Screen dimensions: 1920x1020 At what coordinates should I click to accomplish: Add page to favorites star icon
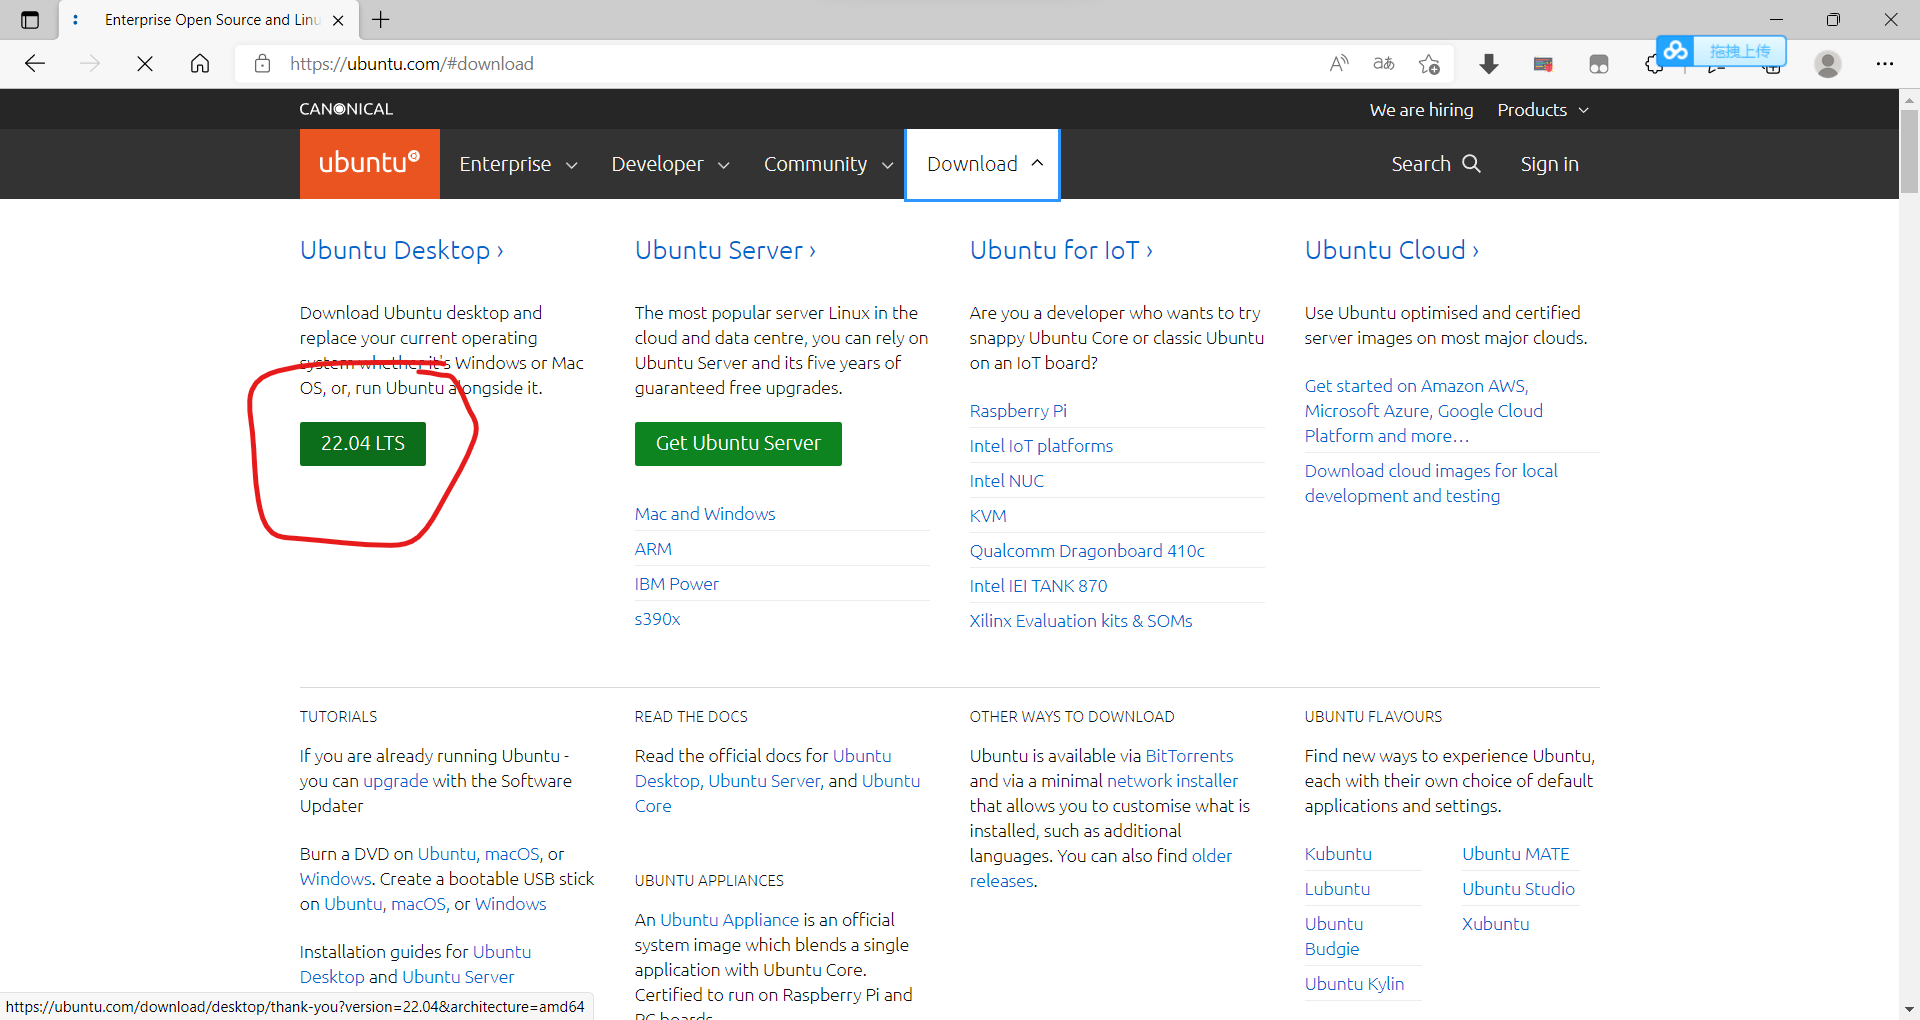tap(1429, 64)
